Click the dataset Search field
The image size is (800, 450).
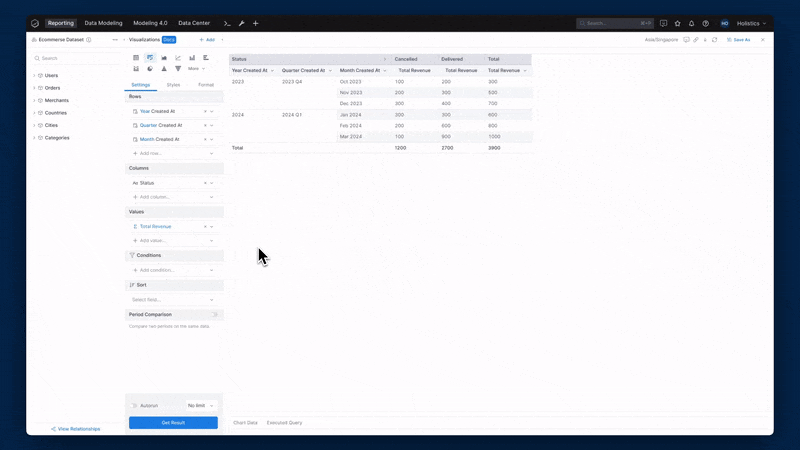(x=75, y=58)
